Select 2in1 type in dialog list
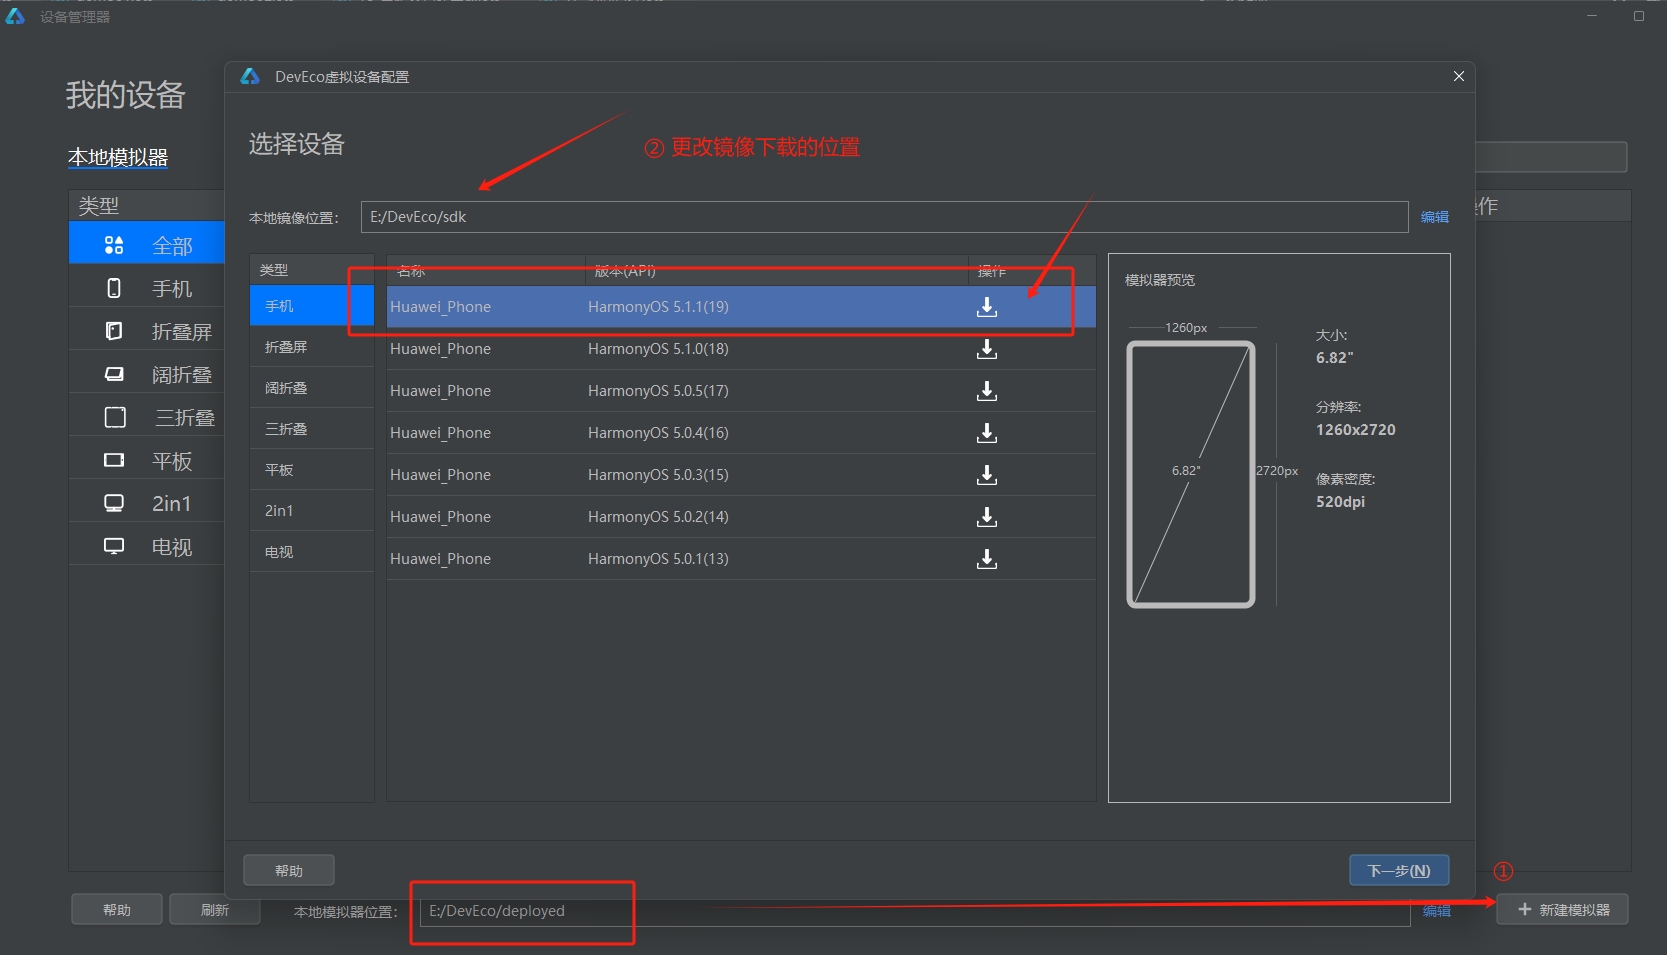This screenshot has width=1667, height=955. (x=279, y=511)
